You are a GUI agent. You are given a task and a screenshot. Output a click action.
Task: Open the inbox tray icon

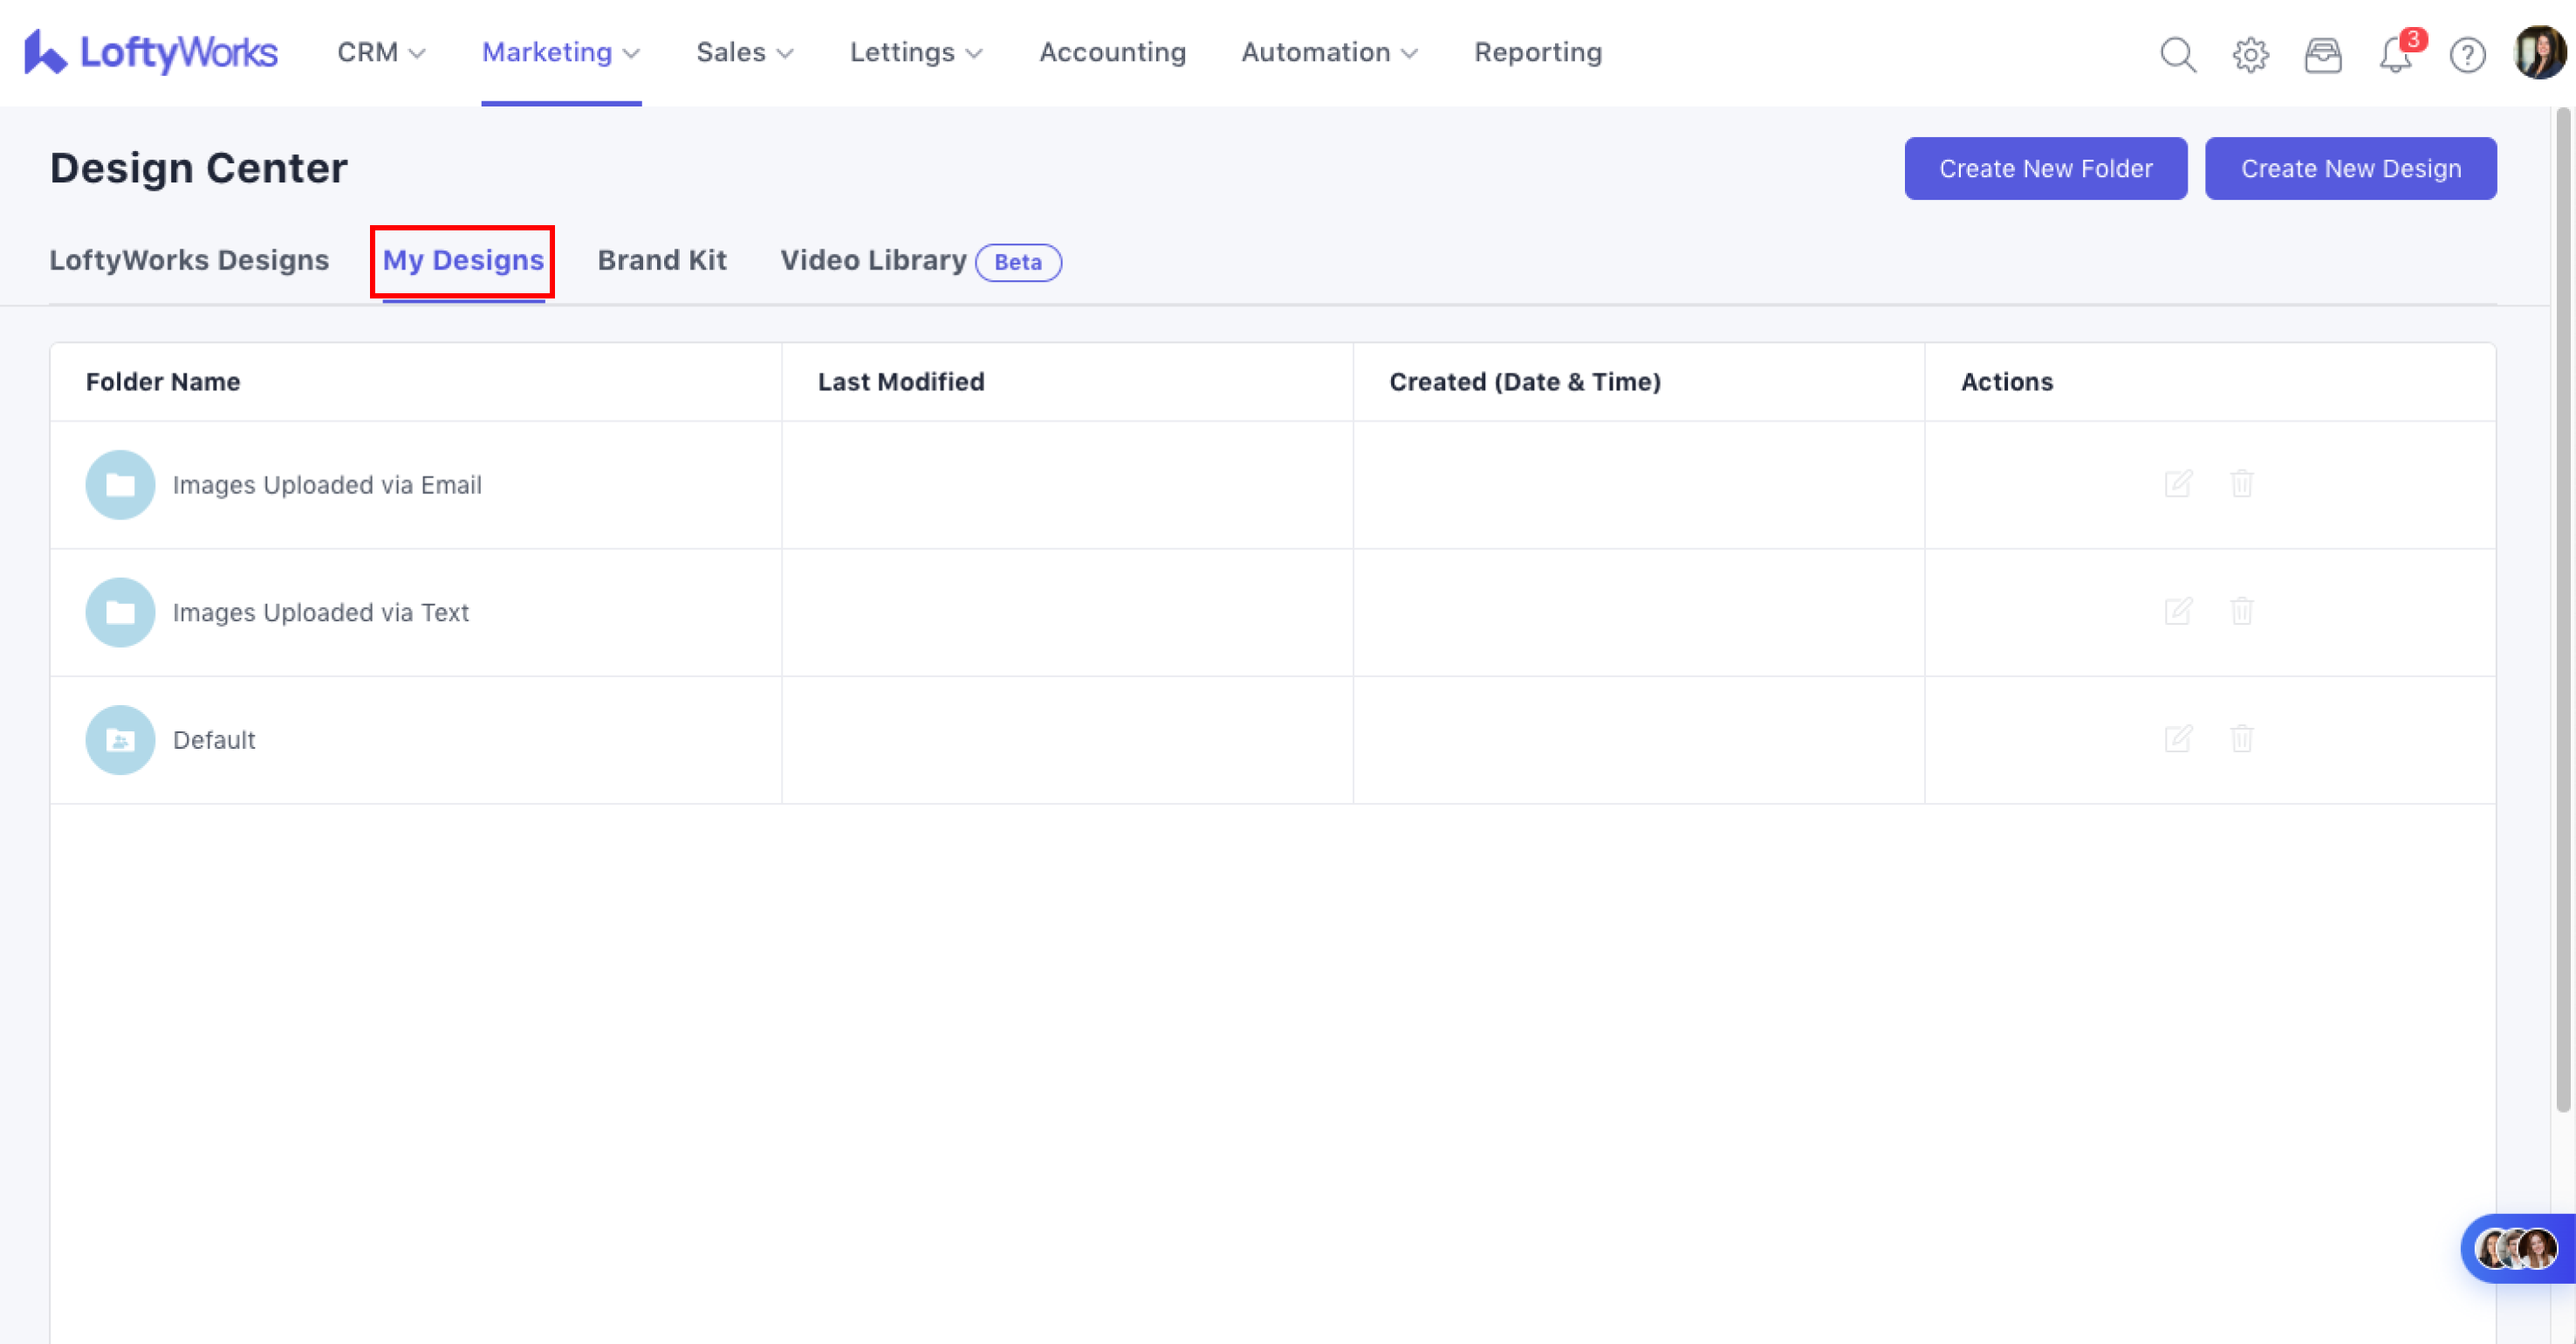click(x=2322, y=54)
